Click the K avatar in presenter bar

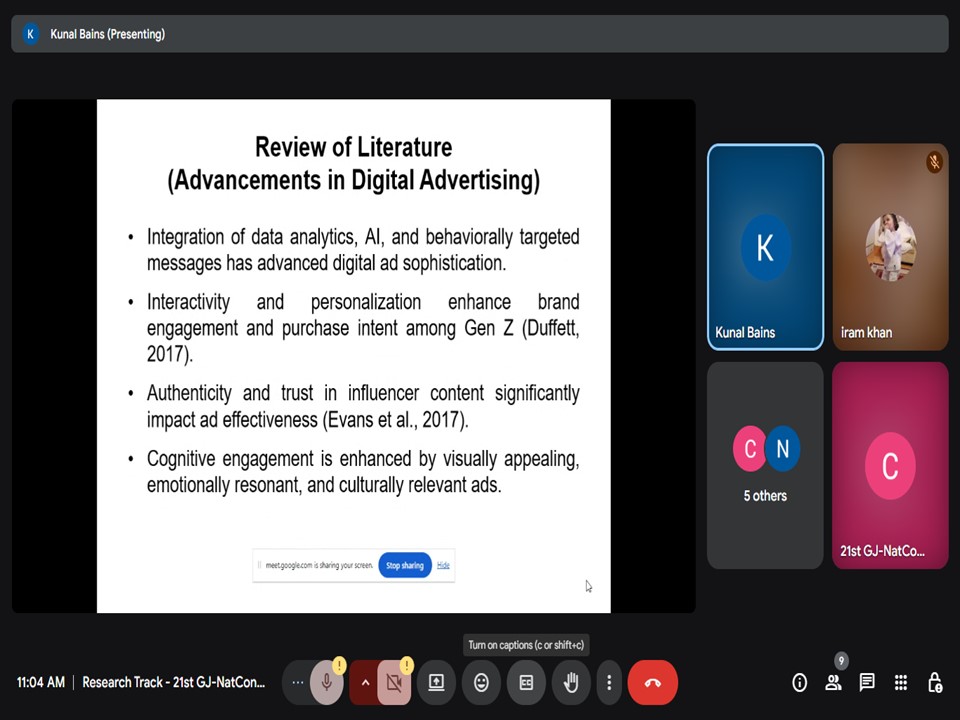[x=31, y=34]
